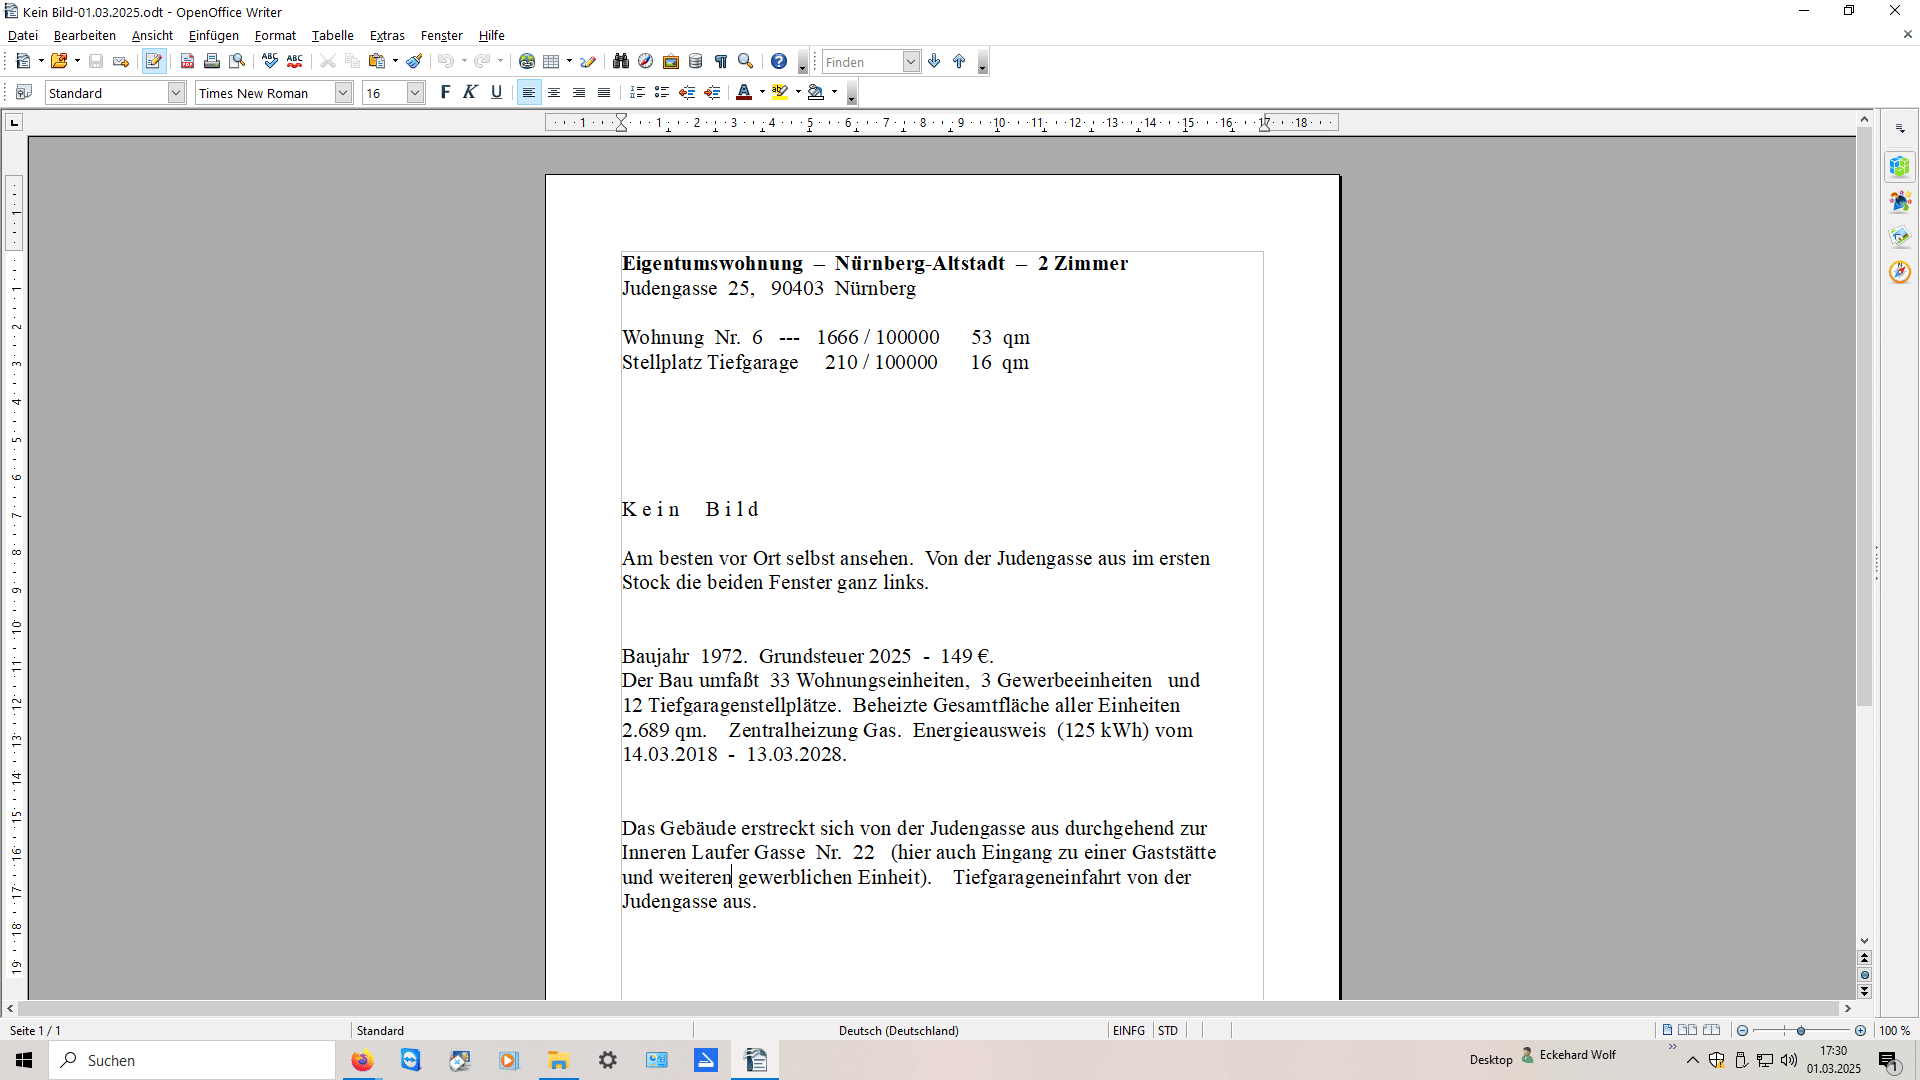Expand the Standard paragraph style dropdown
This screenshot has height=1080, width=1920.
click(176, 93)
